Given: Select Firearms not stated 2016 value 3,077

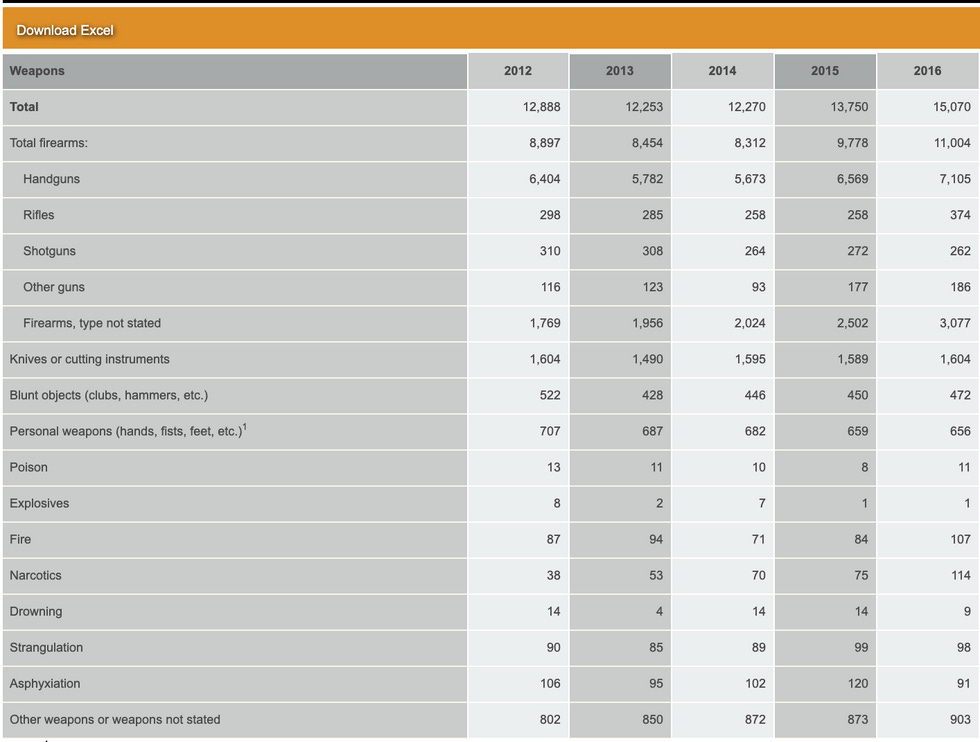Looking at the screenshot, I should 955,323.
